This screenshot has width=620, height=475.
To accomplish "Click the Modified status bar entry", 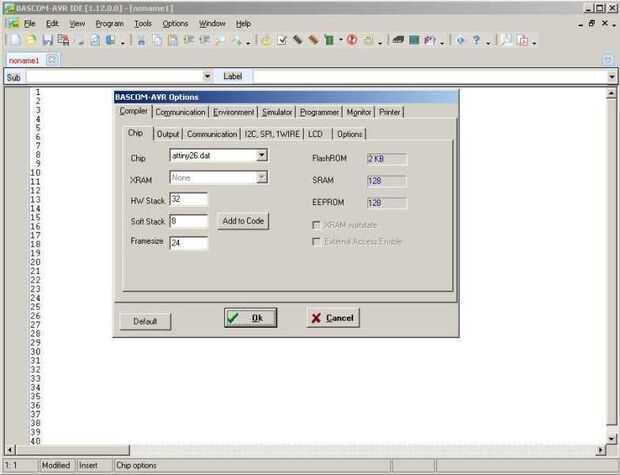I will click(x=56, y=466).
